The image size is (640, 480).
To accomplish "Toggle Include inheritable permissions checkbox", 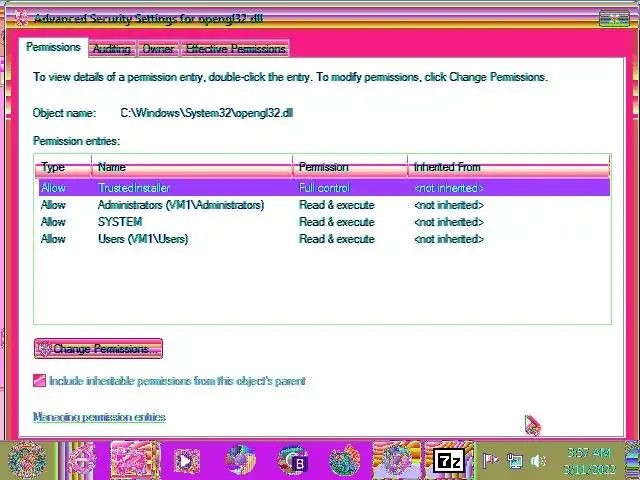I will pos(39,381).
